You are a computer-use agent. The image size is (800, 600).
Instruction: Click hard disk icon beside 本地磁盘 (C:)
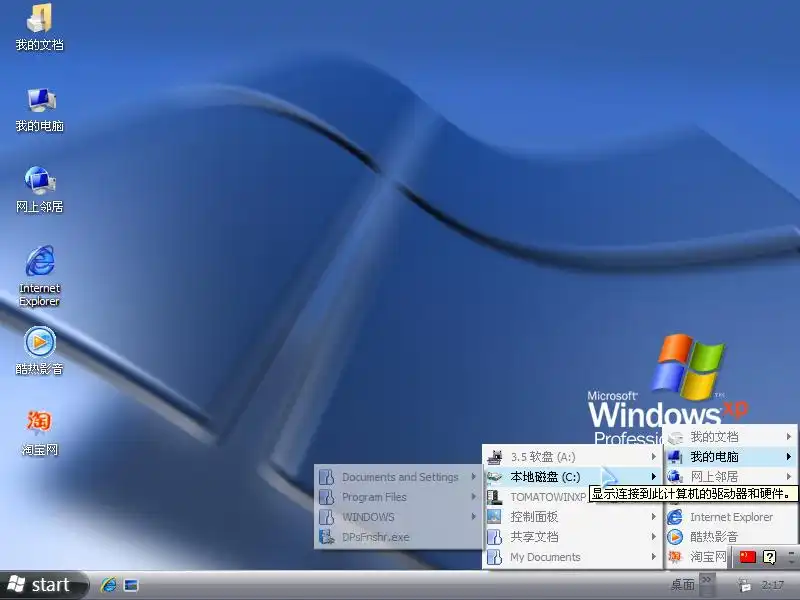tap(494, 477)
